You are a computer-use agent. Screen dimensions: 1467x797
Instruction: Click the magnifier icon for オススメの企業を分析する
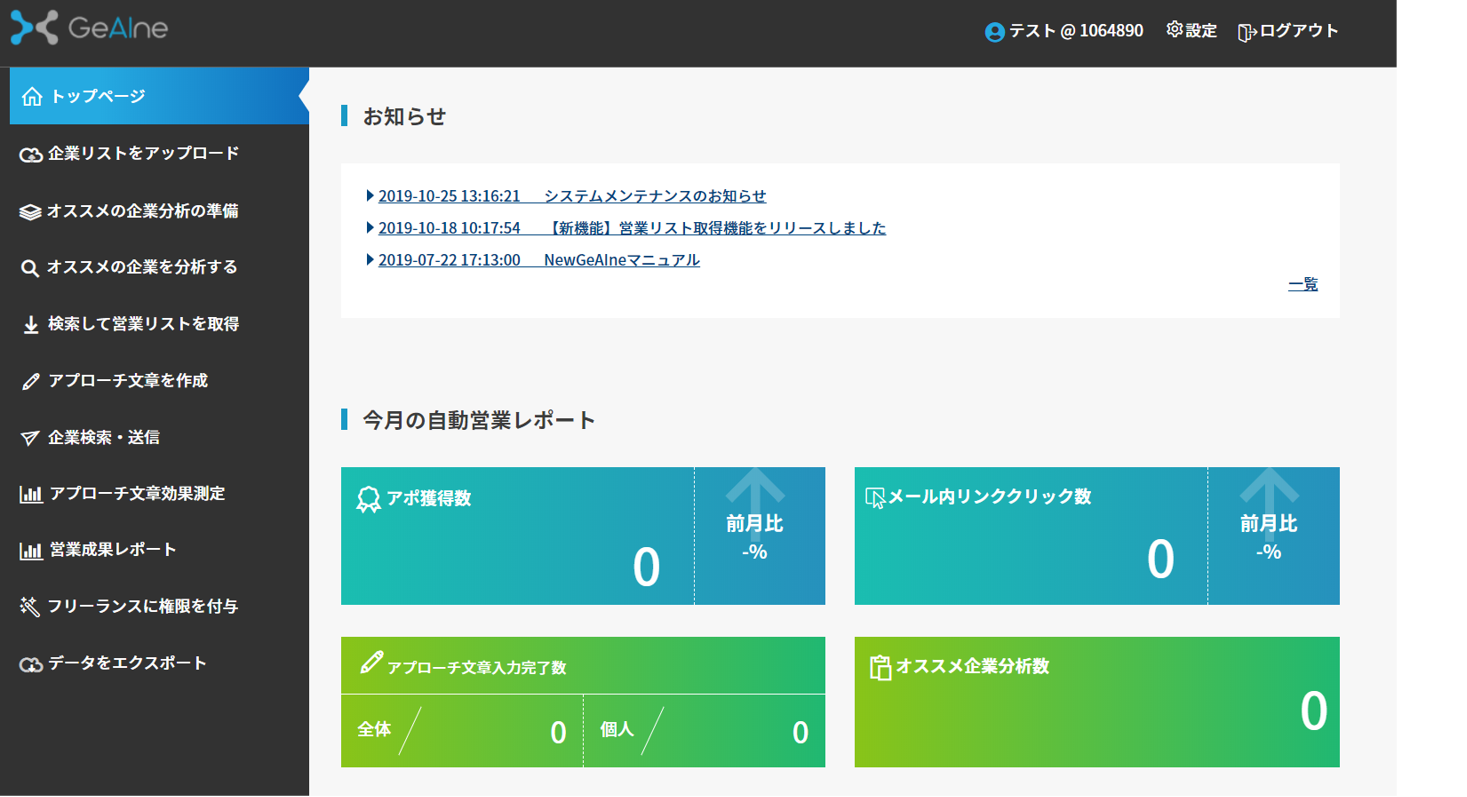30,268
